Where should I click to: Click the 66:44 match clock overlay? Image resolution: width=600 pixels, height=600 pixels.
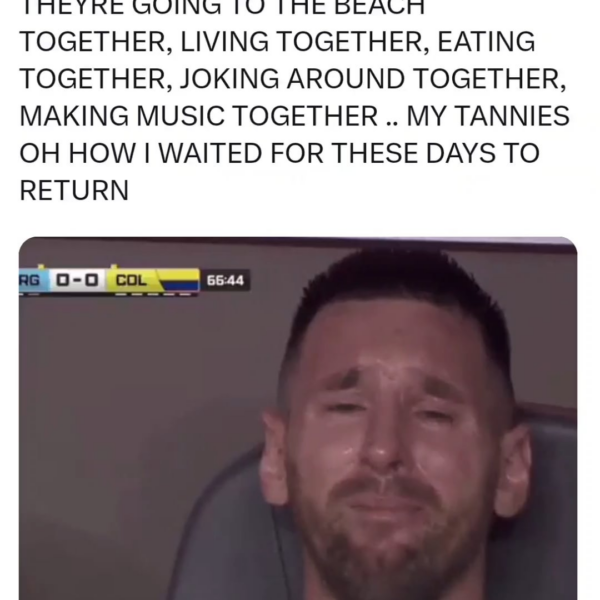[225, 280]
